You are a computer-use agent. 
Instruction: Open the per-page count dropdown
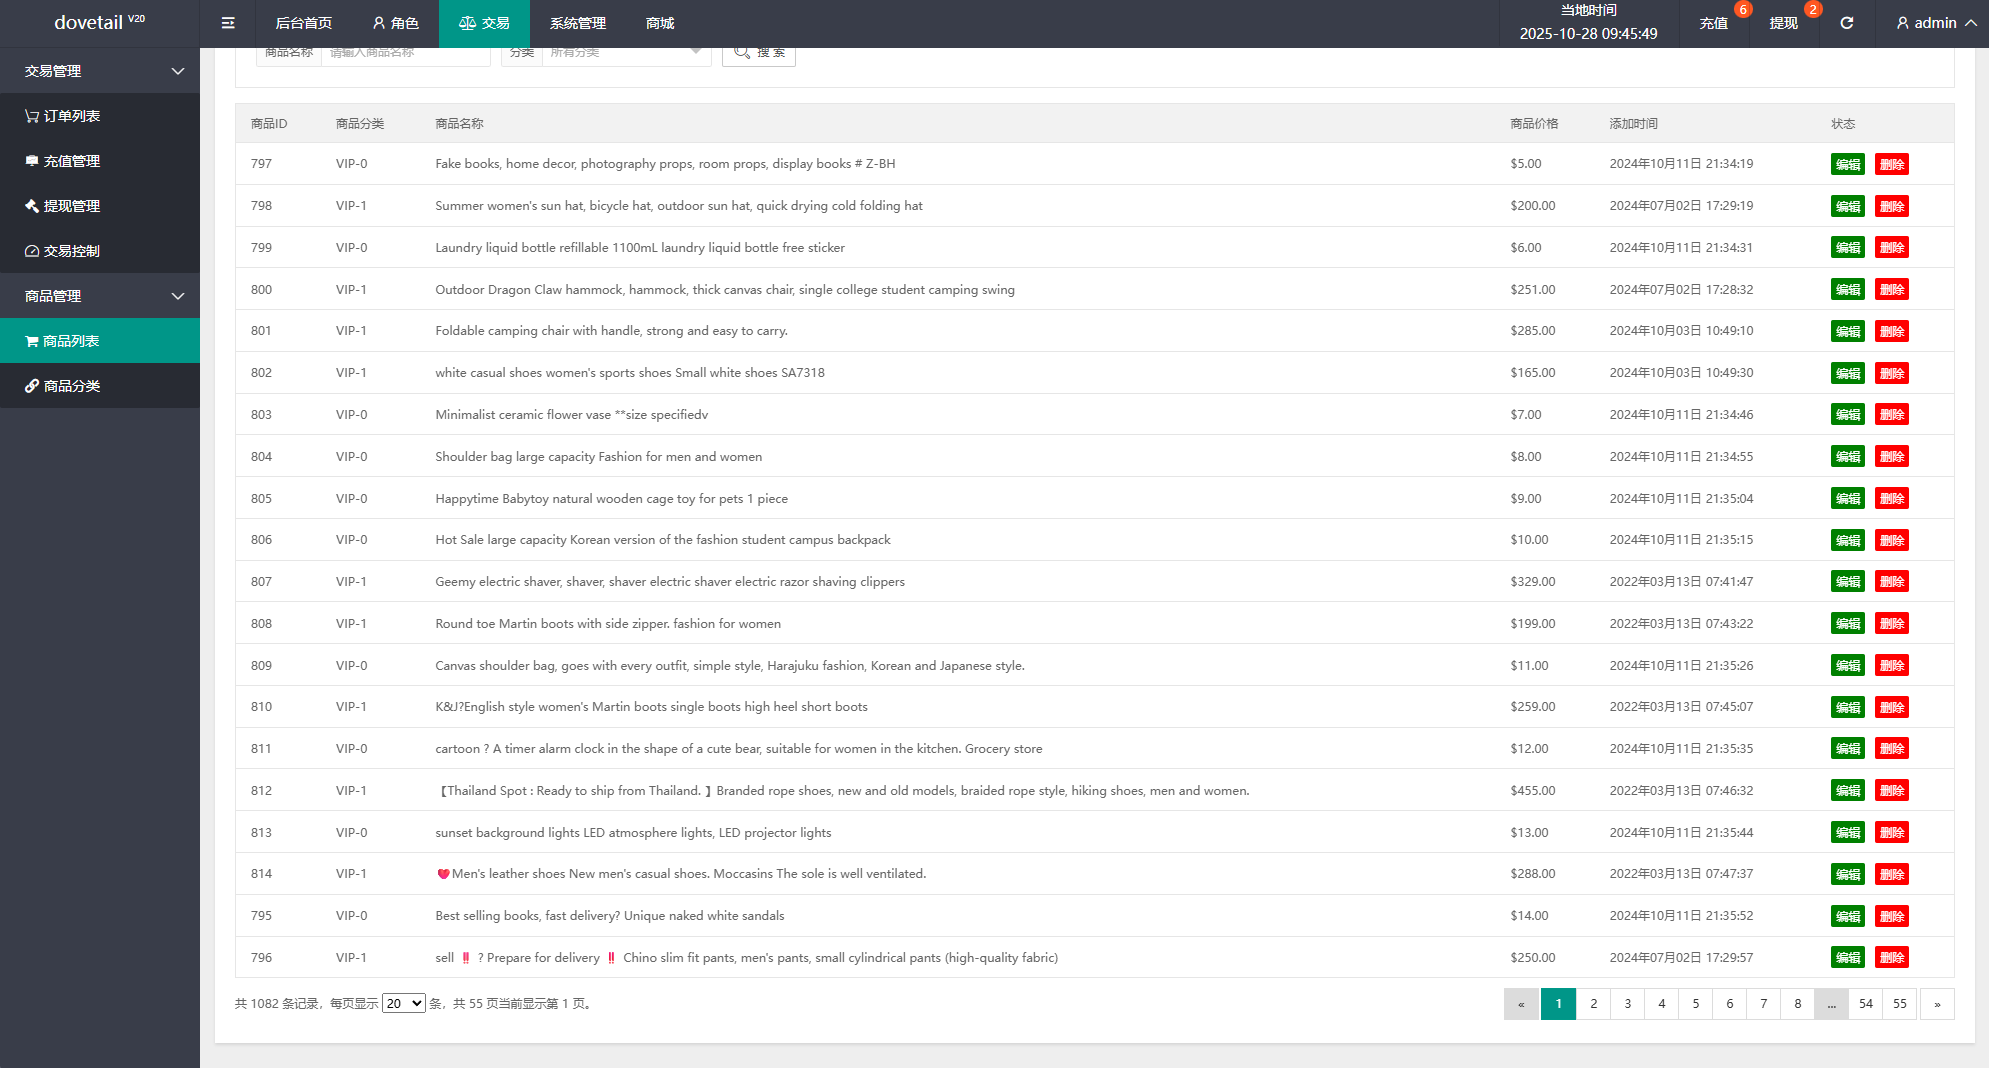click(x=404, y=1003)
